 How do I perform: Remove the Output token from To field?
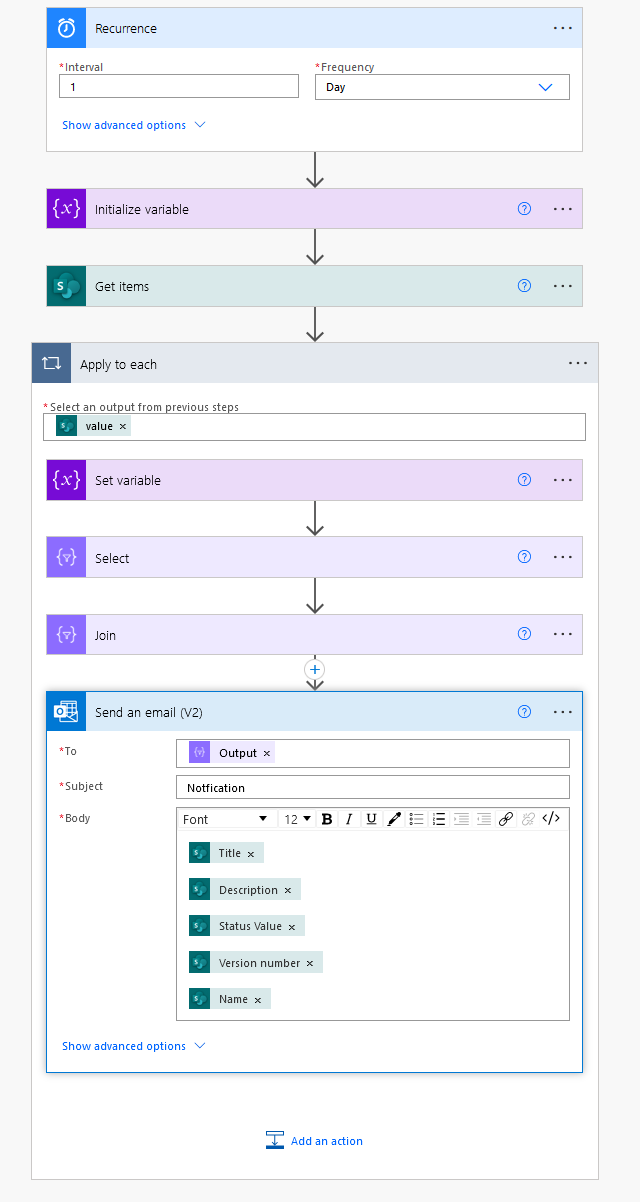(x=267, y=753)
